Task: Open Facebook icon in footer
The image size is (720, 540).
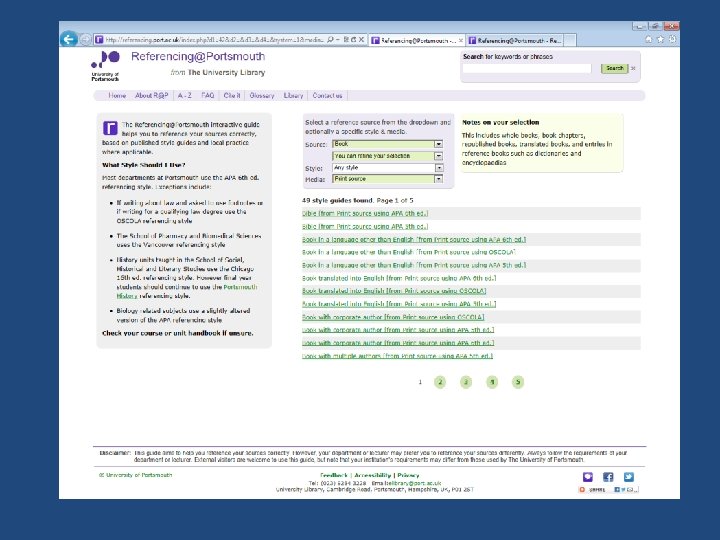Action: [608, 477]
